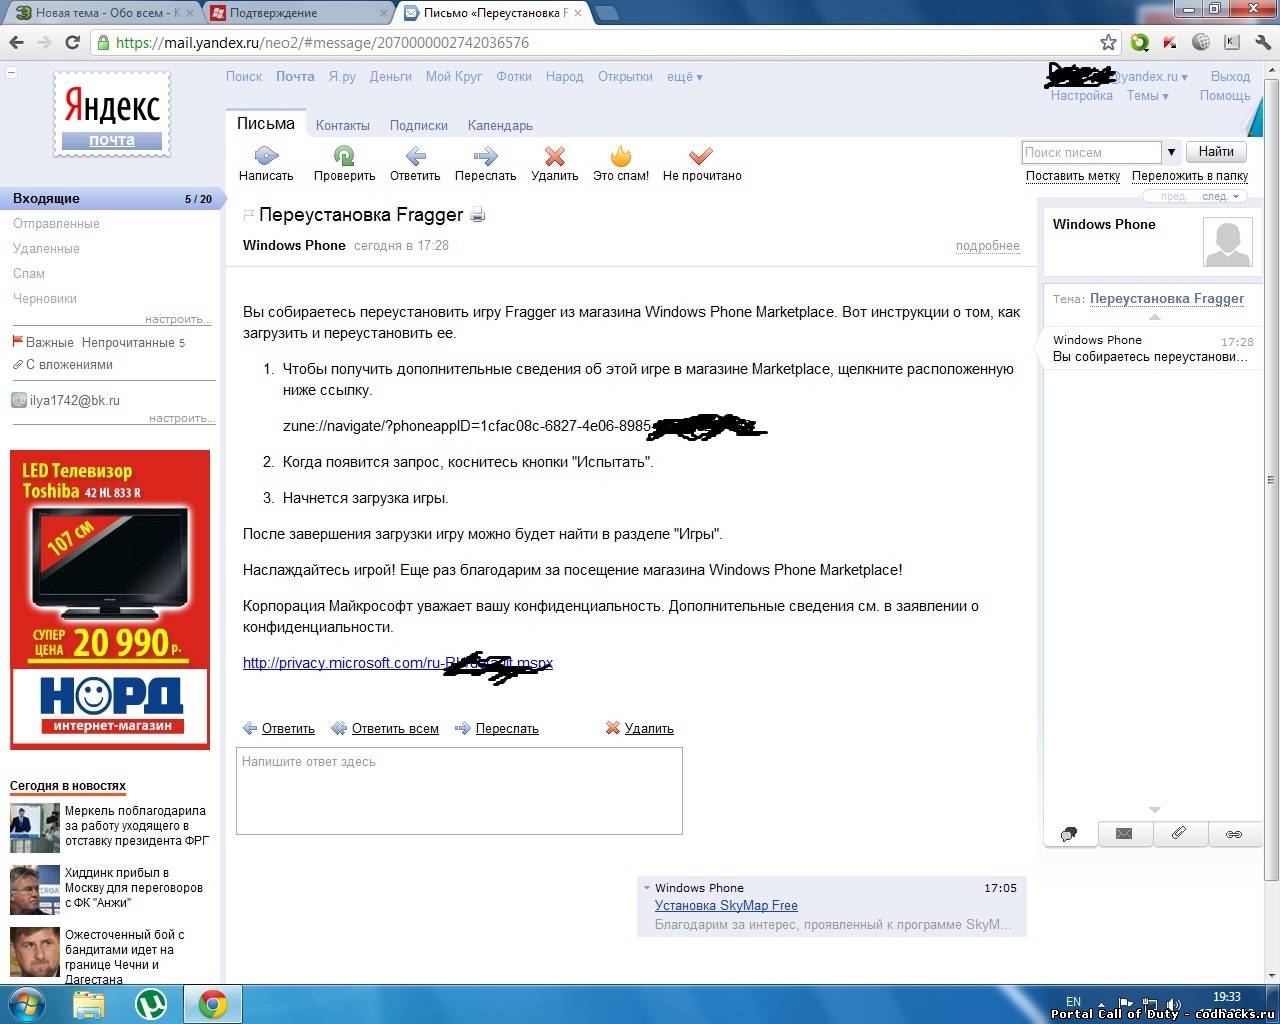Screen dimensions: 1280x1024
Task: Click the sender avatar thumbnail
Action: (x=1227, y=242)
